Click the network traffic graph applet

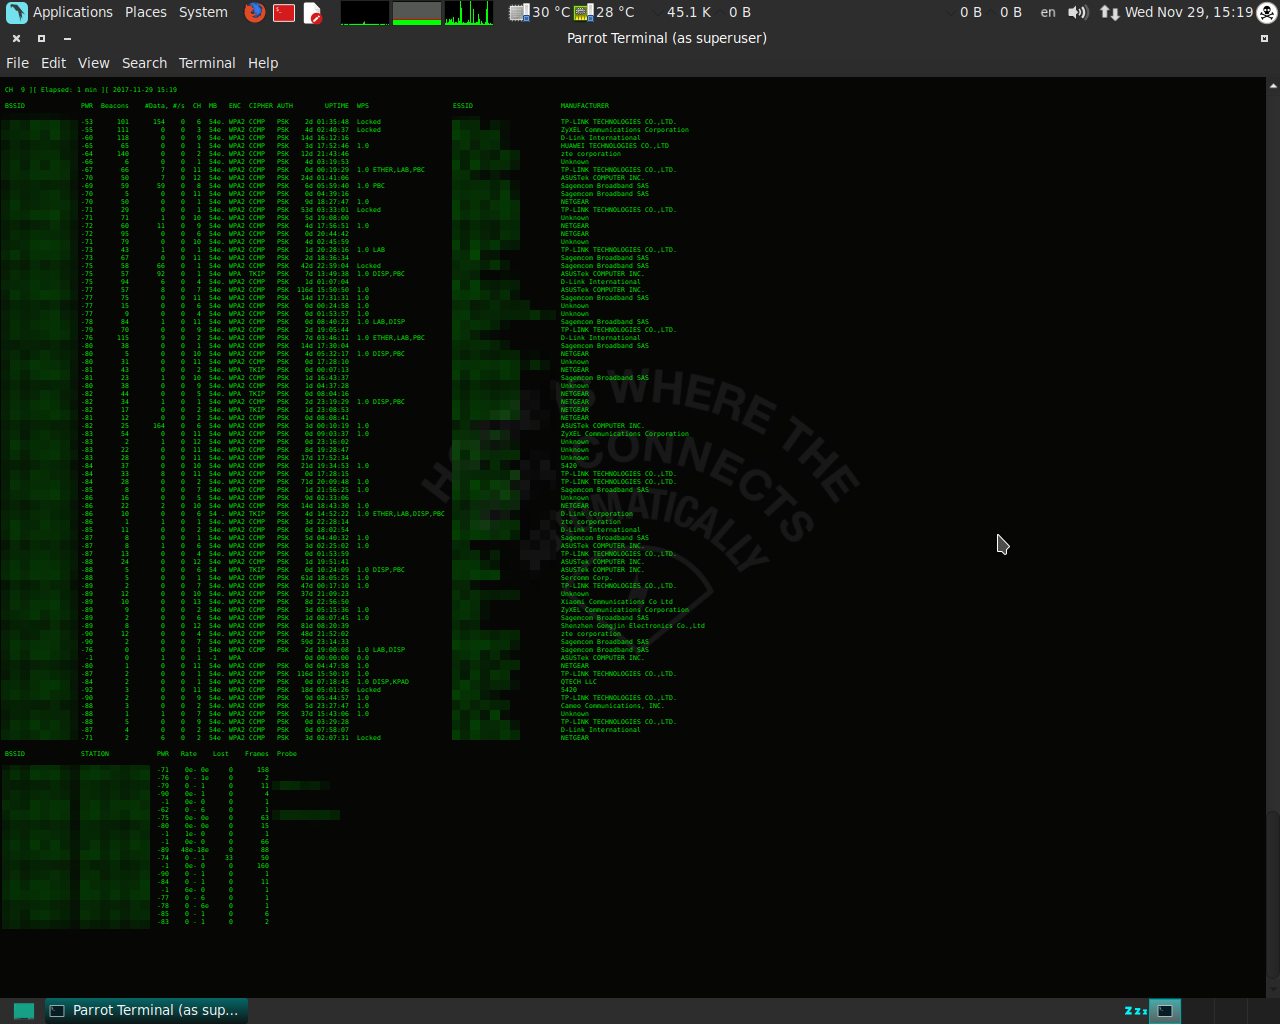[x=467, y=12]
